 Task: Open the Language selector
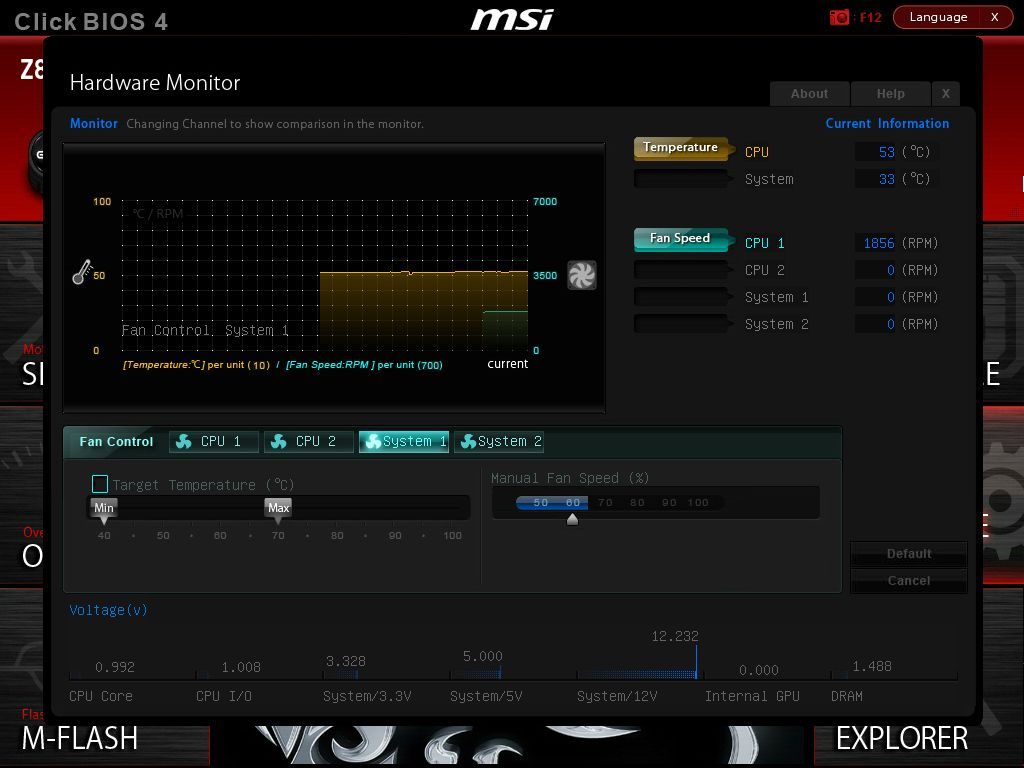click(938, 17)
